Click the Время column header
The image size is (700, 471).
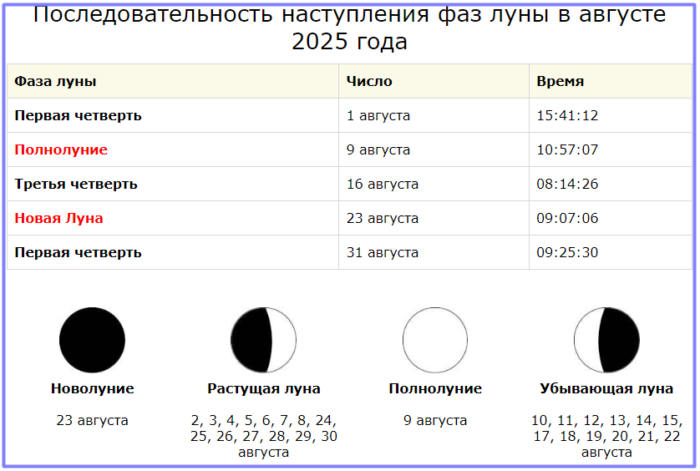tap(560, 82)
